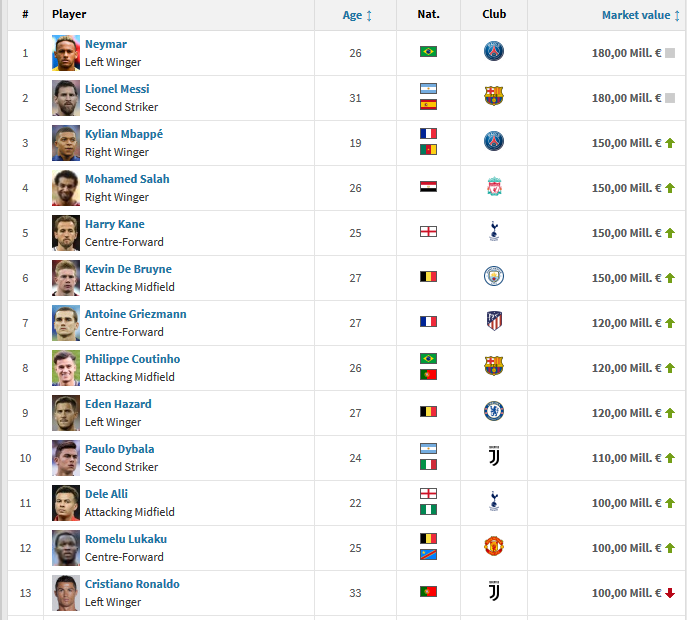Open Philippe Coutinho's player profile link
Image resolution: width=687 pixels, height=620 pixels.
pyautogui.click(x=132, y=359)
